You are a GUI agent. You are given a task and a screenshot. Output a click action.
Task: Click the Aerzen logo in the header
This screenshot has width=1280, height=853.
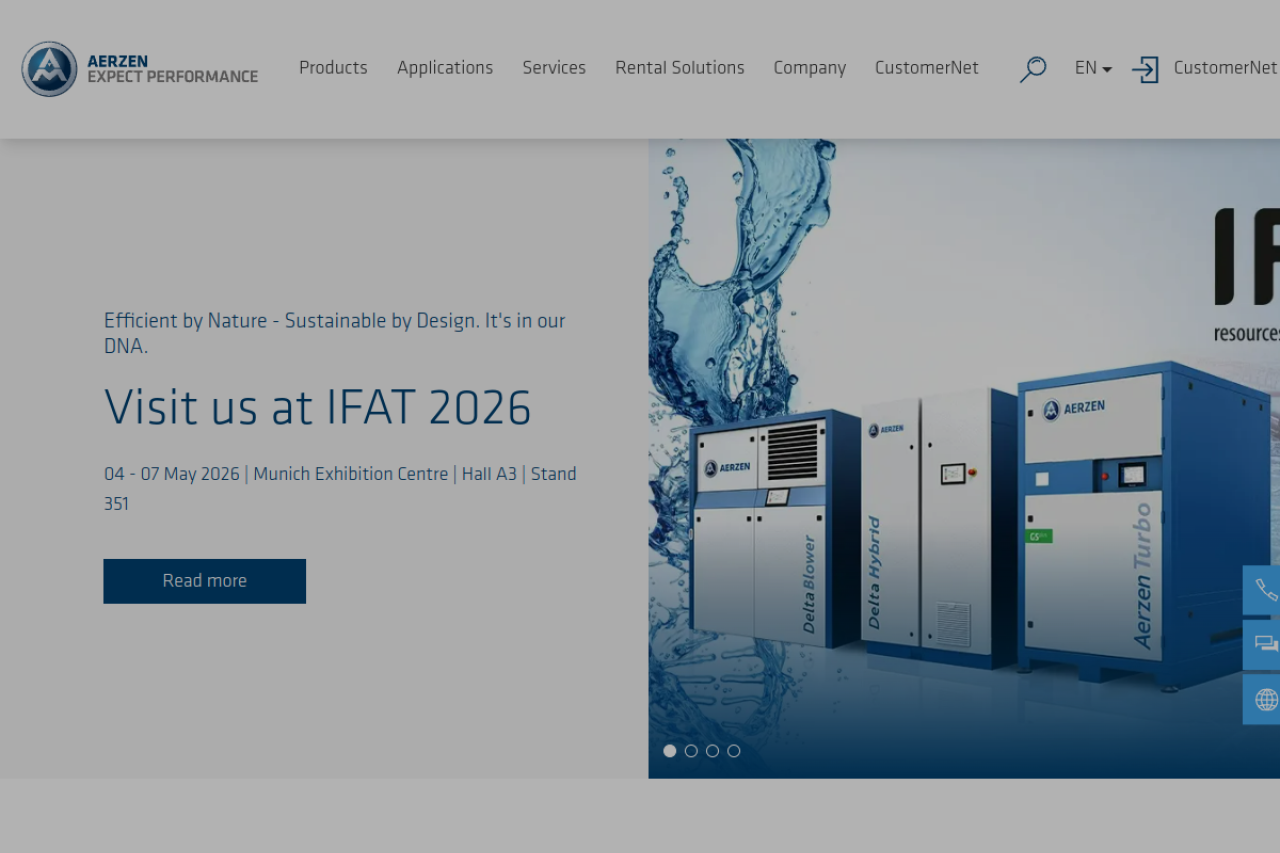pos(139,69)
